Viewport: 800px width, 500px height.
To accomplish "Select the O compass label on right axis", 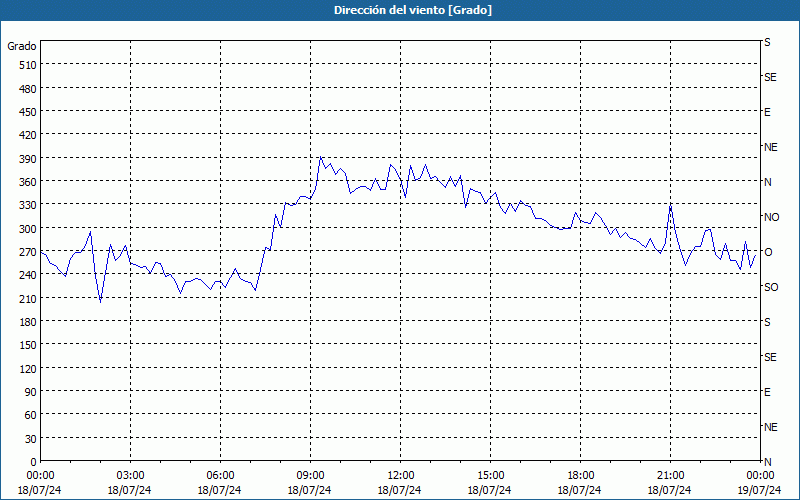I will pos(767,252).
